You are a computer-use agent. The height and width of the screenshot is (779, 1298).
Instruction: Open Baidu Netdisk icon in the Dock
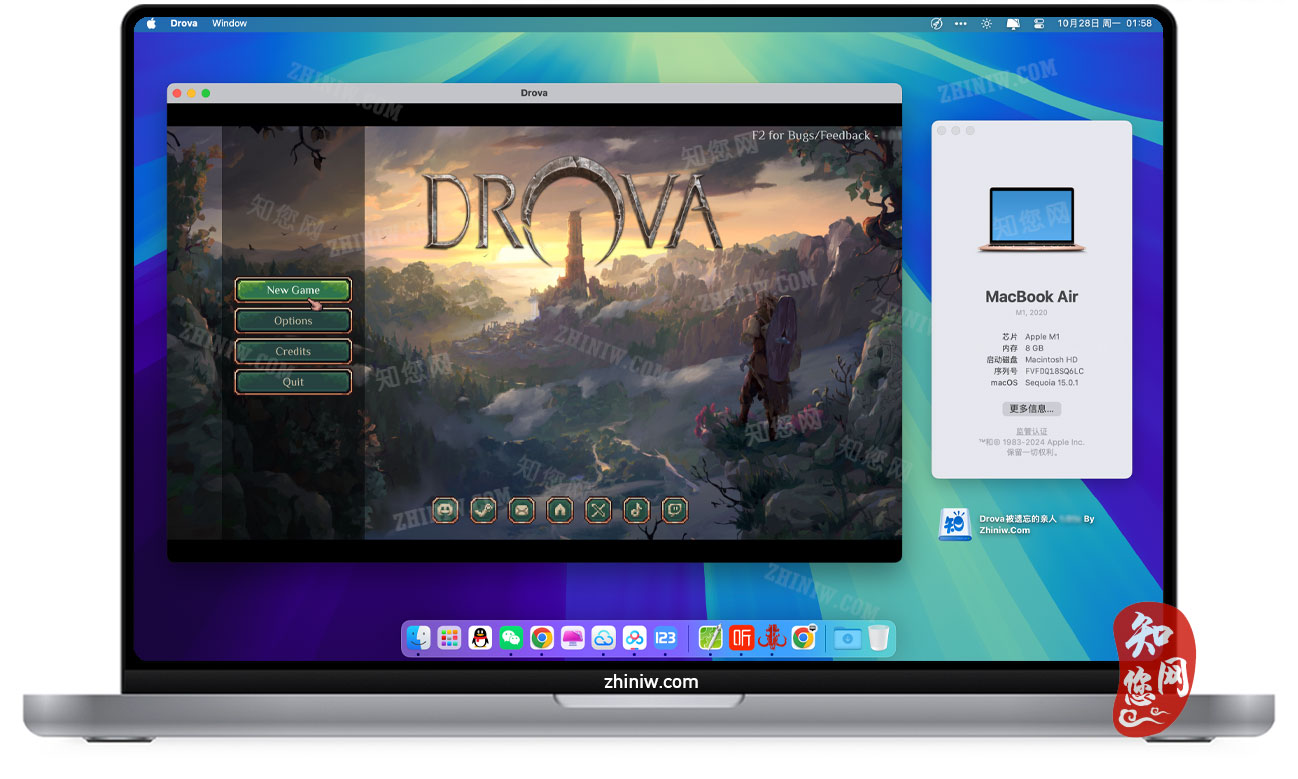point(634,638)
